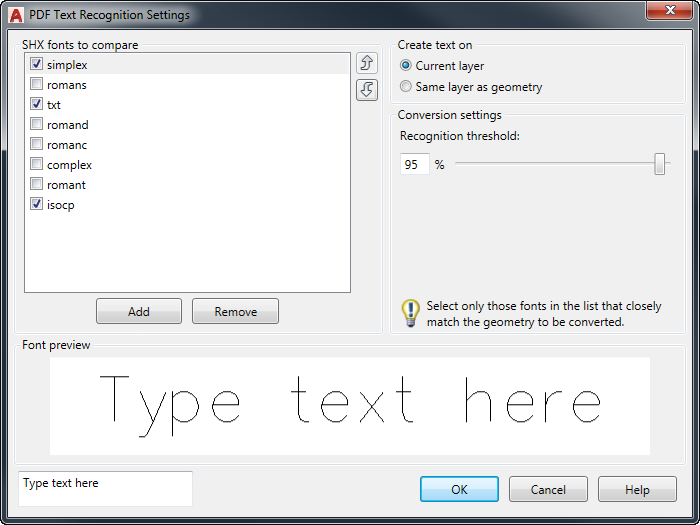The width and height of the screenshot is (700, 525).
Task: Cancel the dialog
Action: 548,489
